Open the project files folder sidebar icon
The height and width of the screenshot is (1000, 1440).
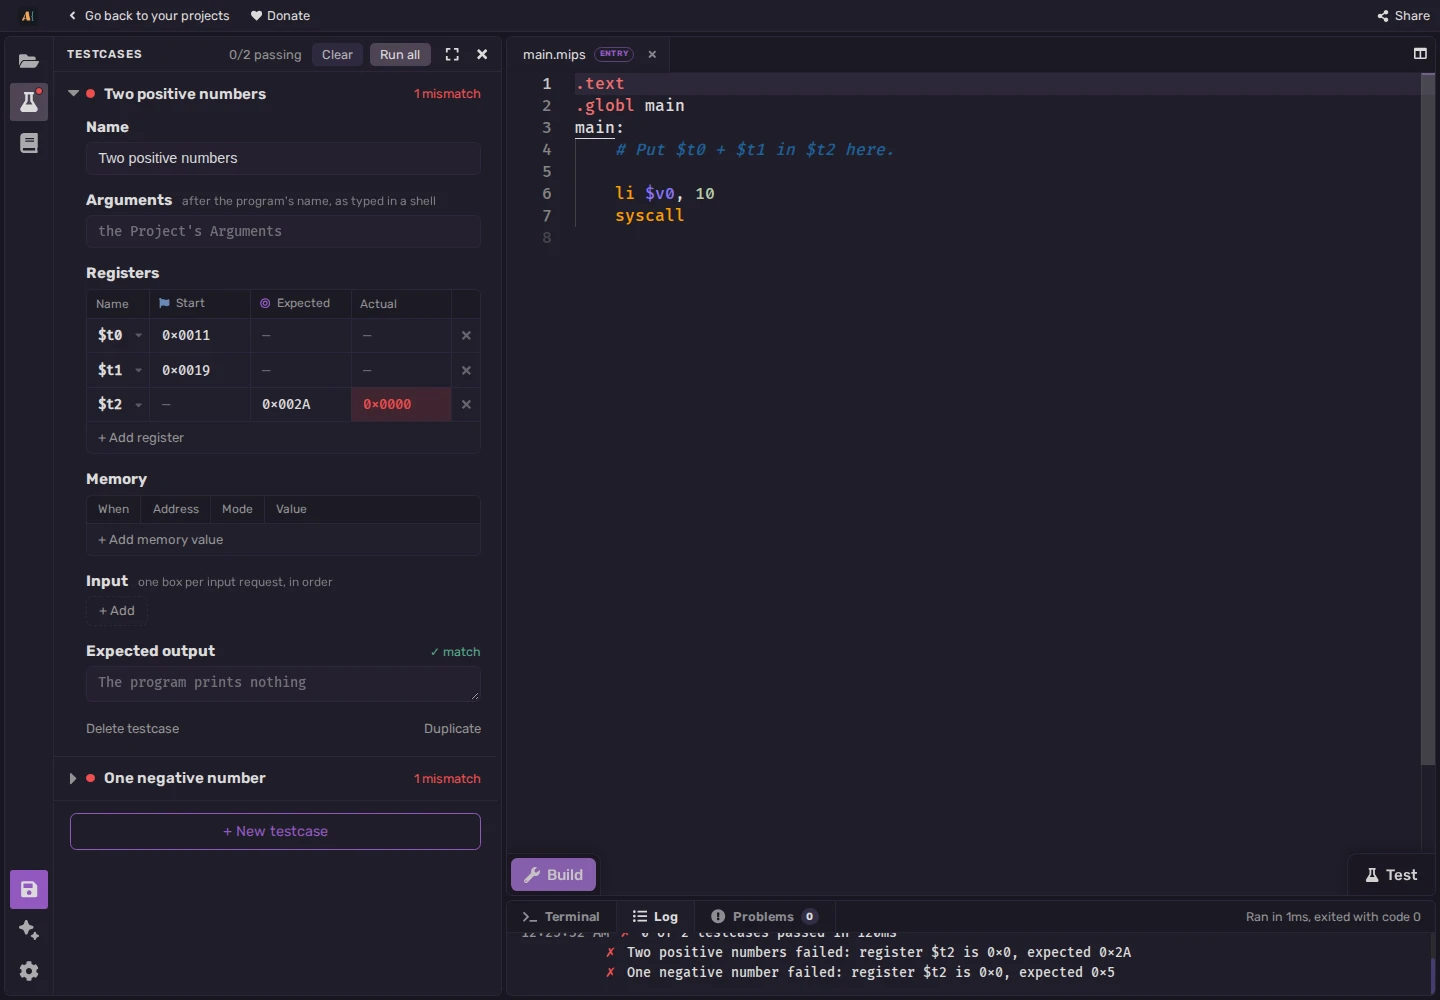29,61
